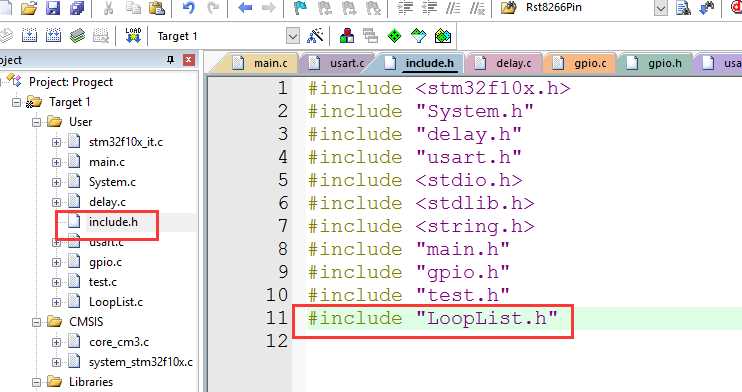The width and height of the screenshot is (742, 392).
Task: Collapse the Libraries group folder
Action: (x=36, y=382)
